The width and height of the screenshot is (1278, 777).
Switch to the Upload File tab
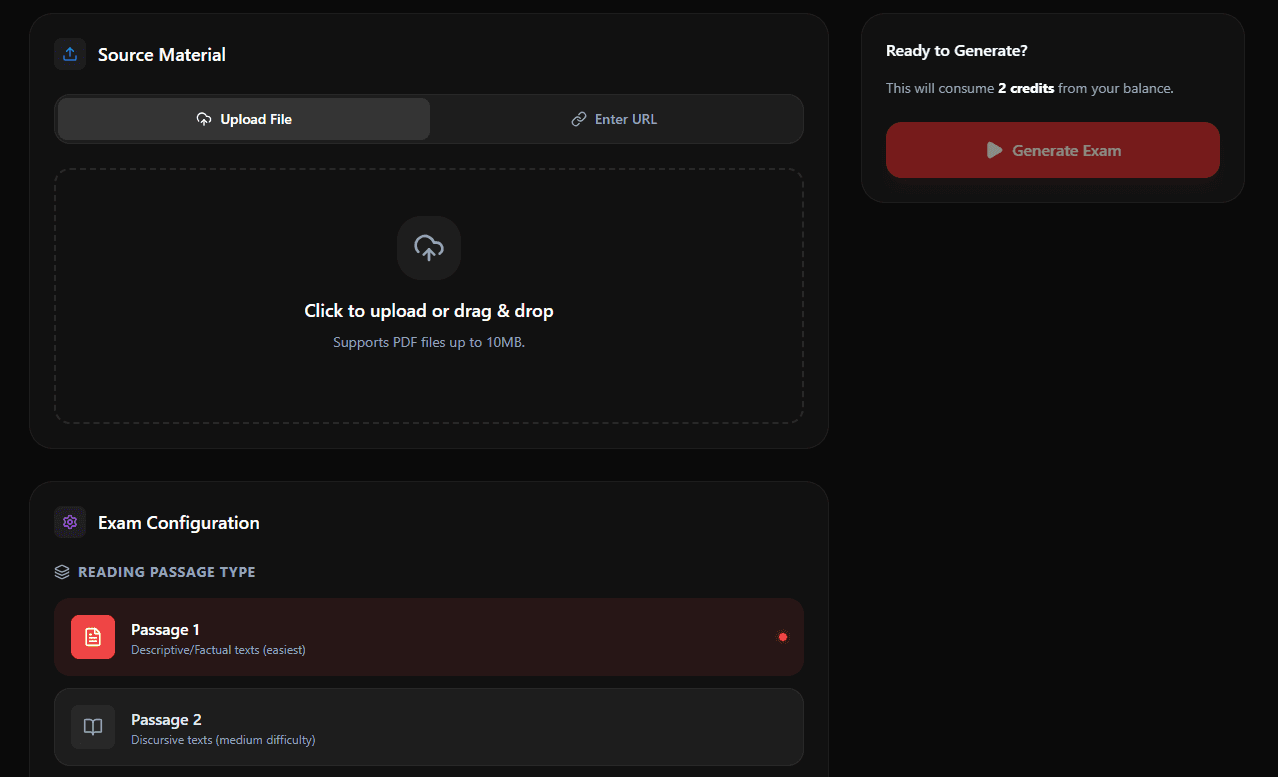click(244, 119)
